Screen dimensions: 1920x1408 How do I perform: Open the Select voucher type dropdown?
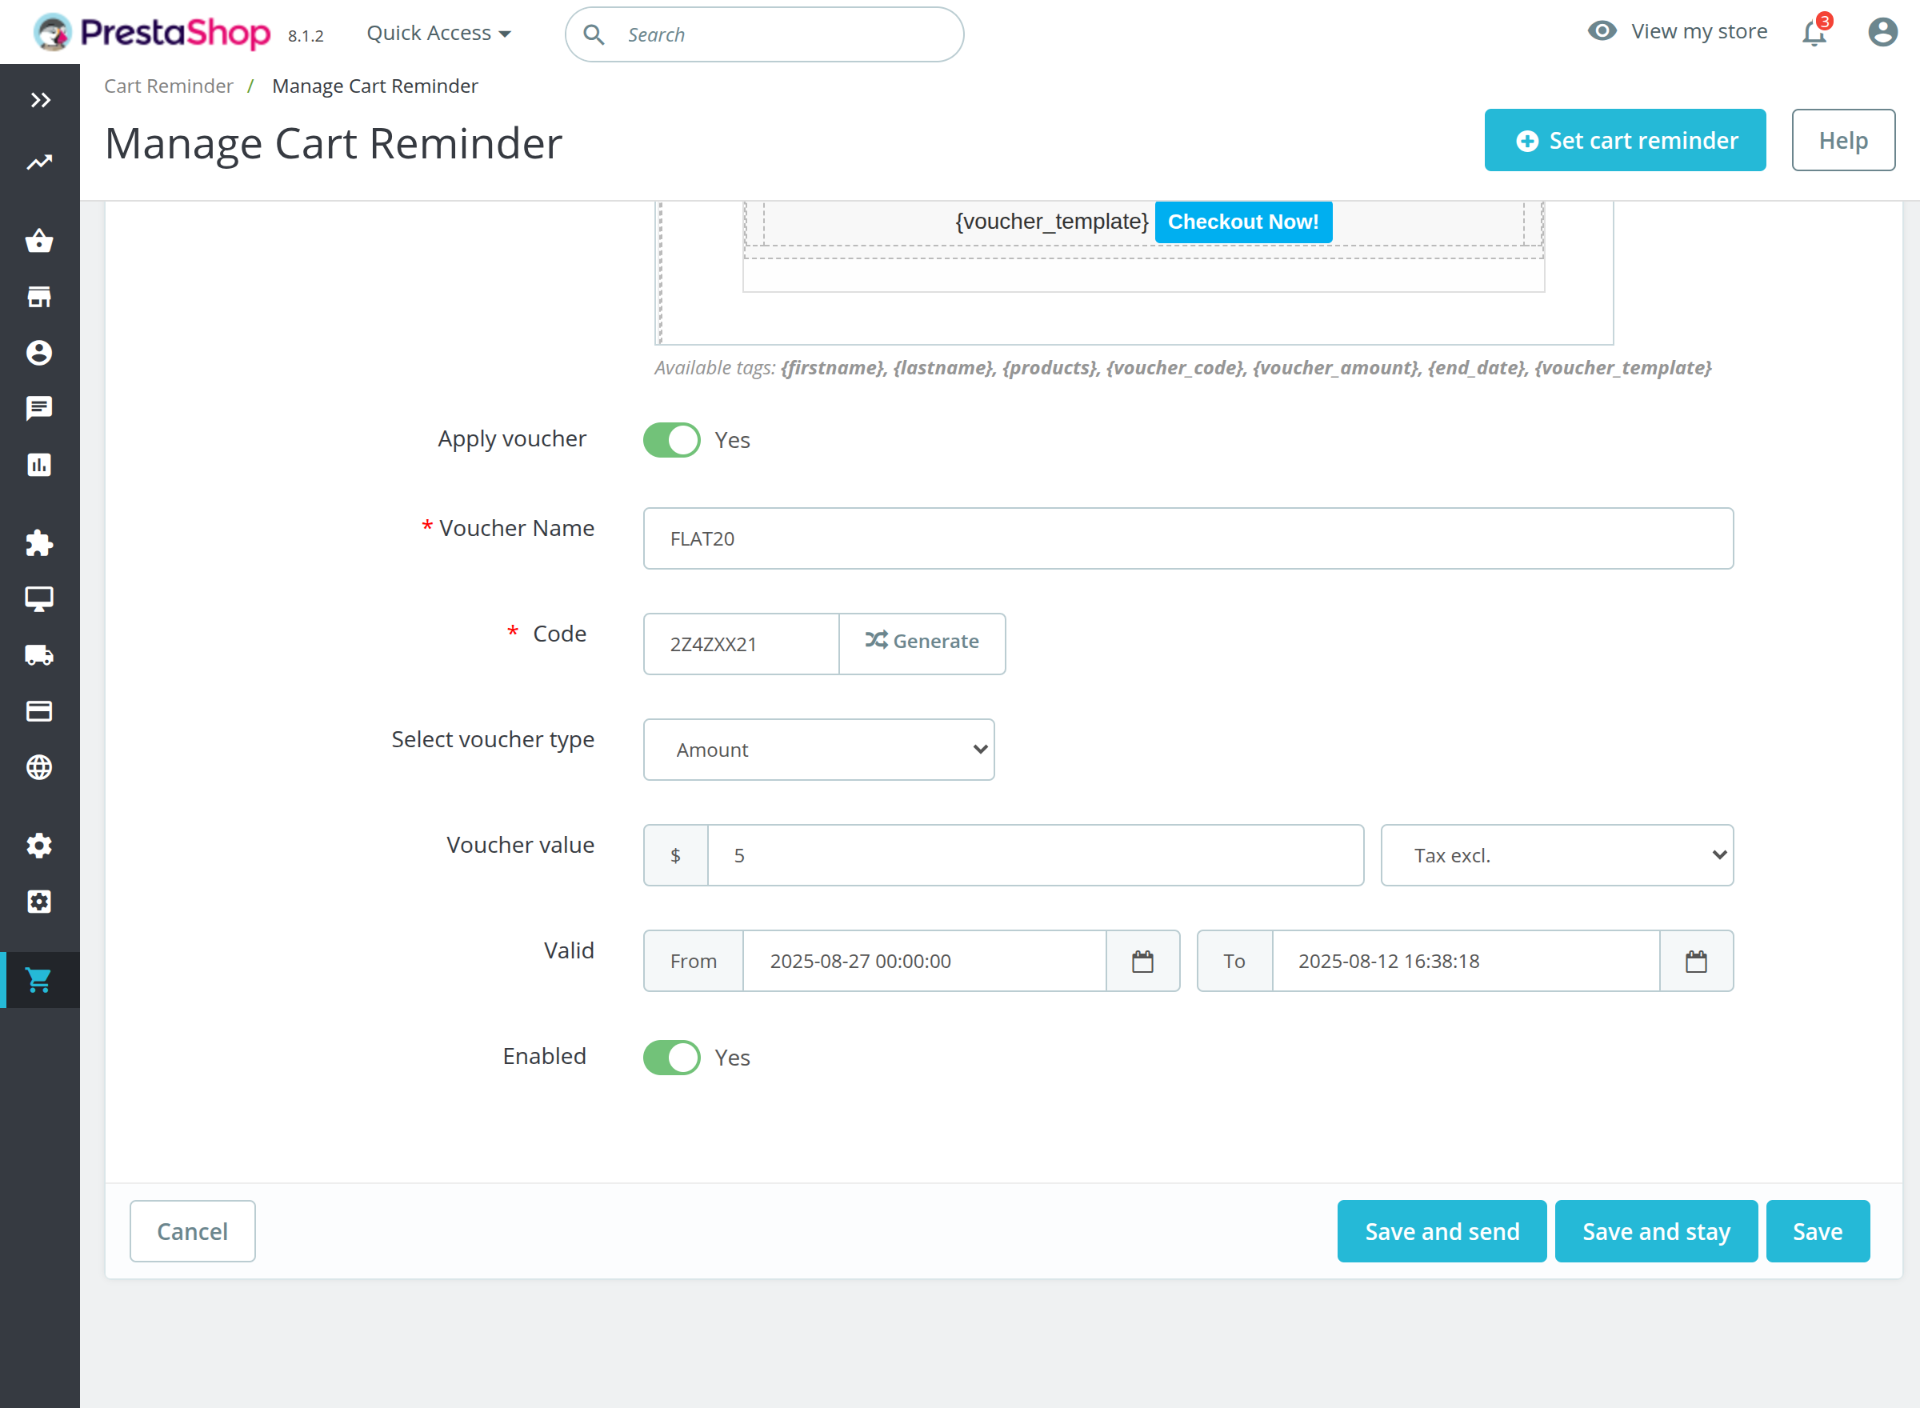click(818, 750)
